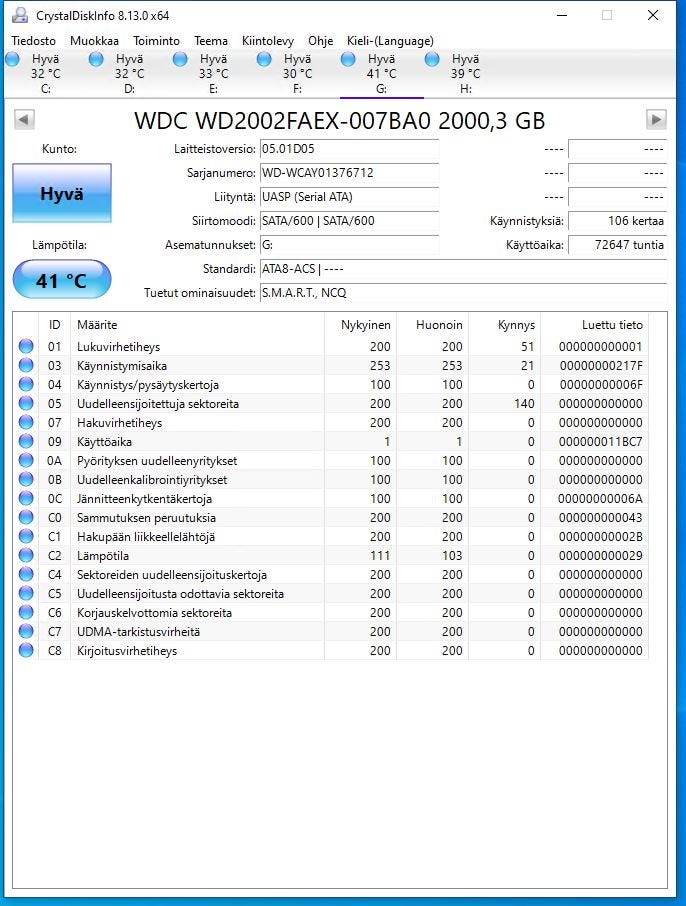Open the Kieli-(Language) menu

pyautogui.click(x=390, y=41)
